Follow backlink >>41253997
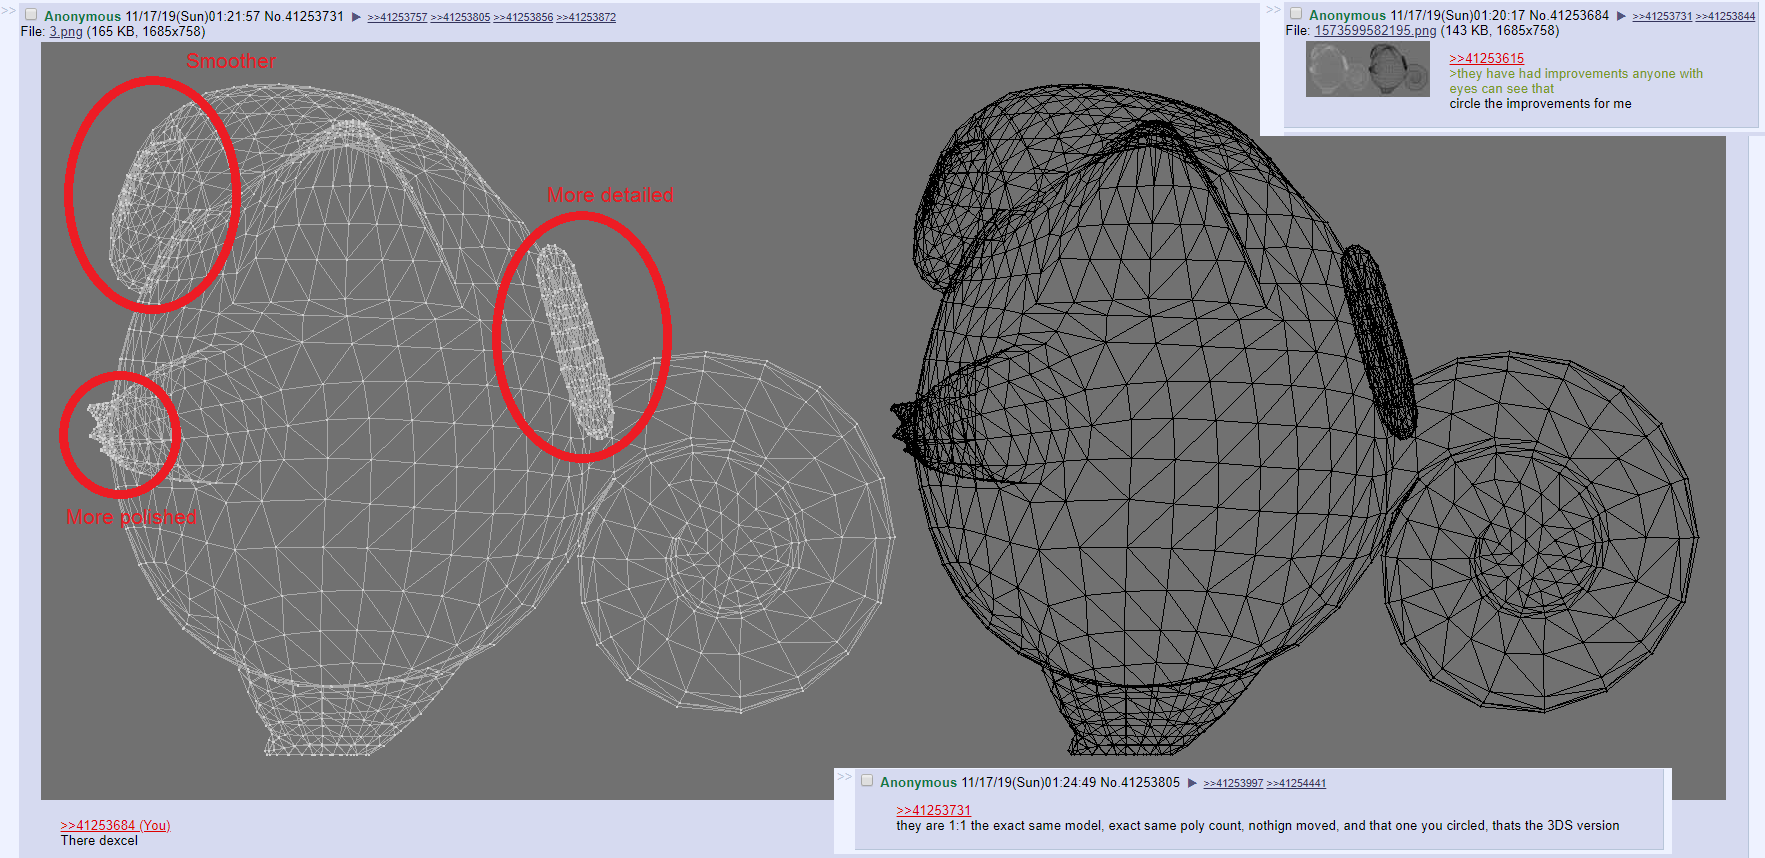1765x858 pixels. click(x=1233, y=784)
